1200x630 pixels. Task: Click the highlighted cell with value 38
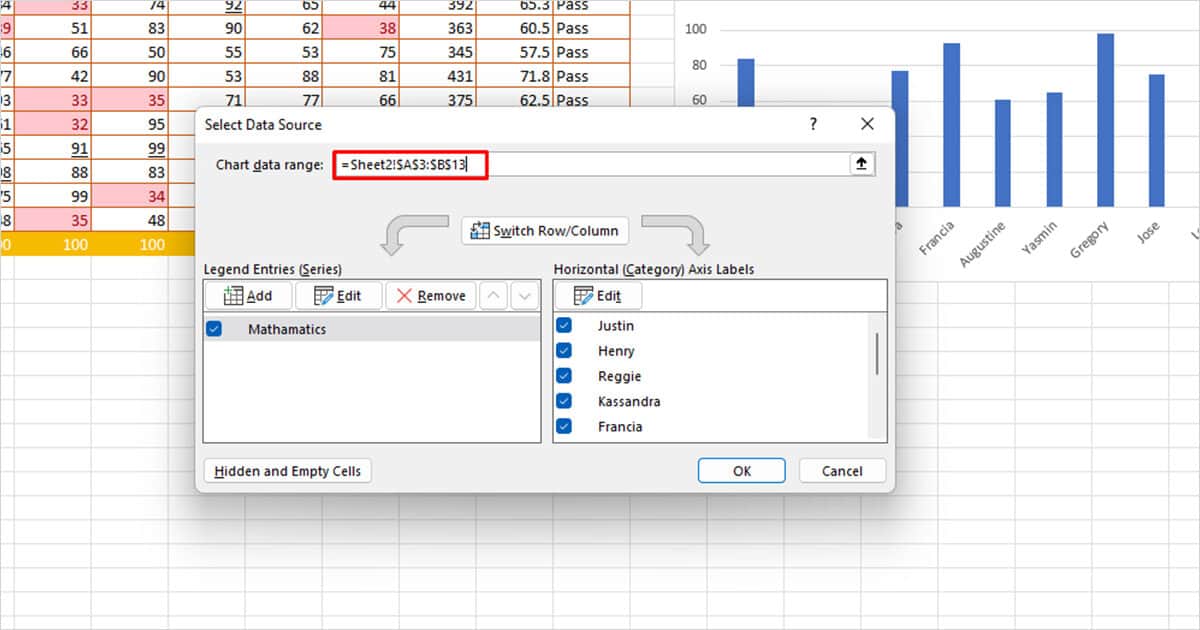tap(361, 29)
